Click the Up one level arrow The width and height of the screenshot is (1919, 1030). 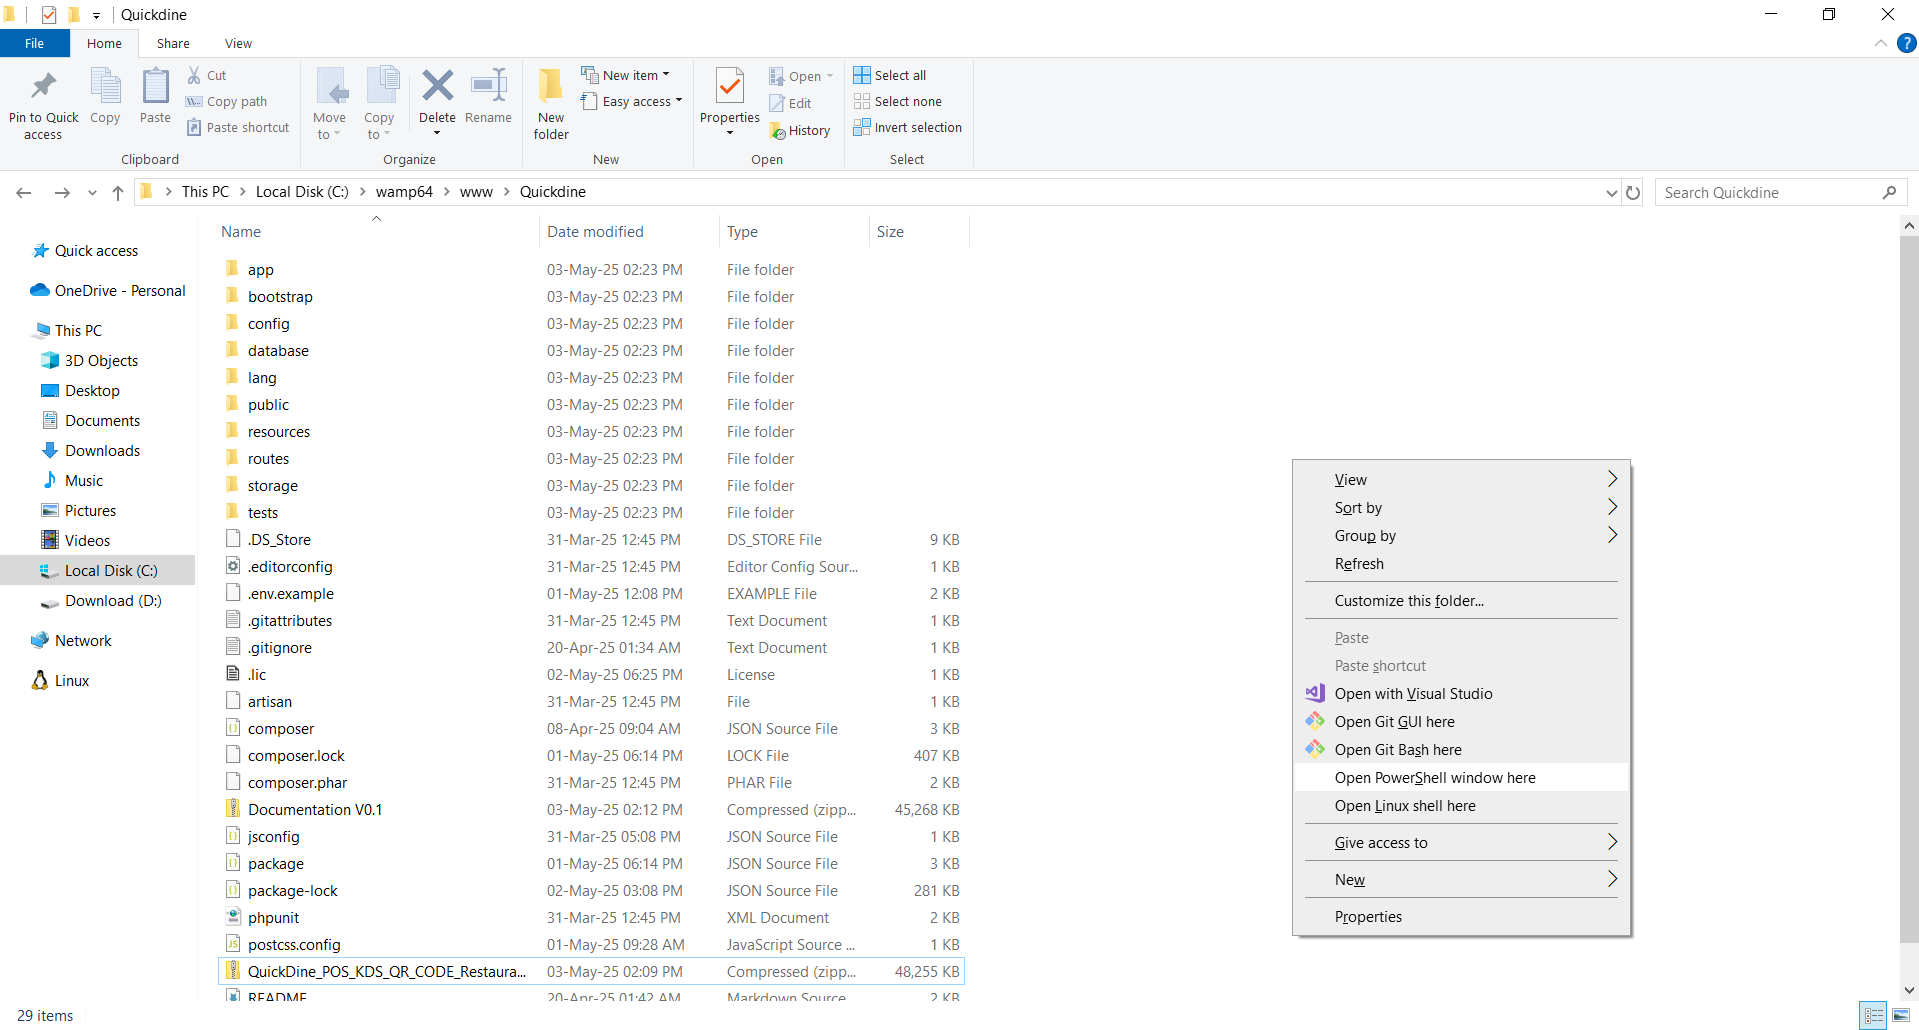click(x=118, y=192)
